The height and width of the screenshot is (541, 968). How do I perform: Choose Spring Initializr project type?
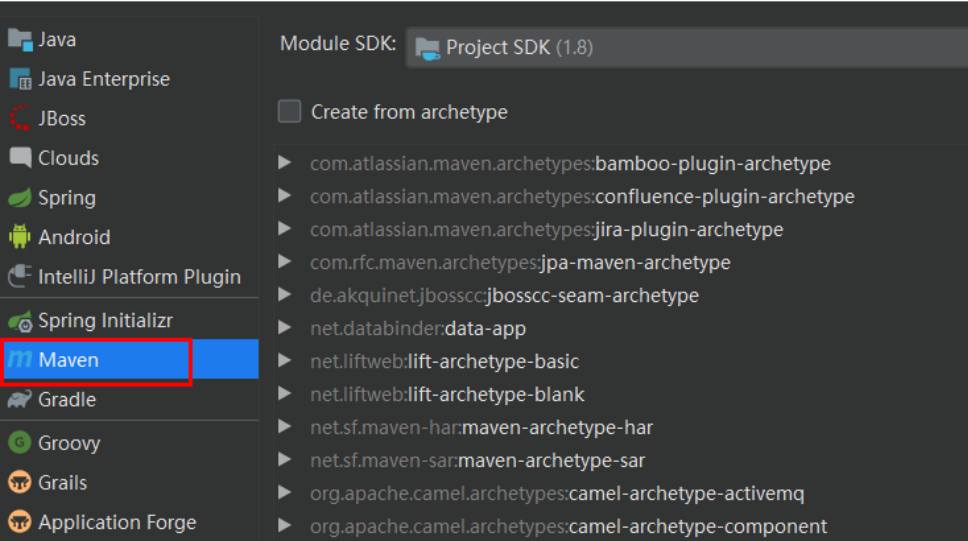click(x=104, y=321)
